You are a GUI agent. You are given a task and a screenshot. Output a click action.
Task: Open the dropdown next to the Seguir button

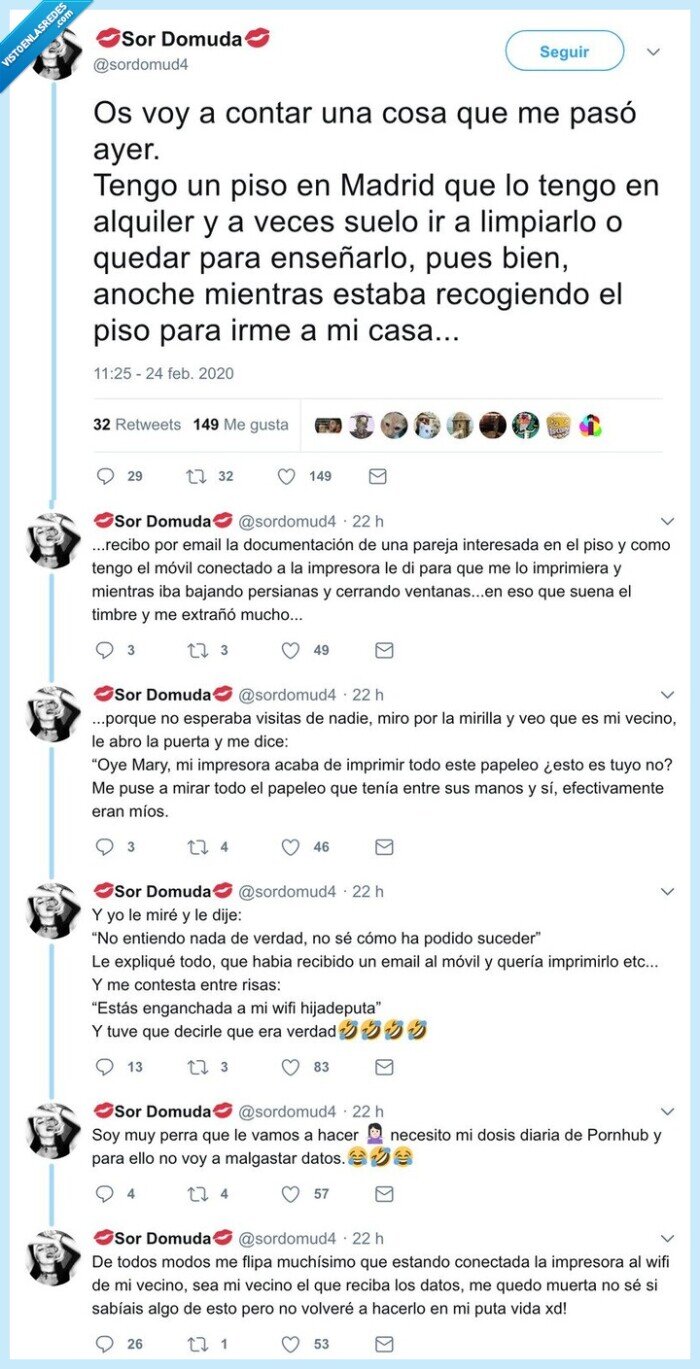tap(653, 51)
